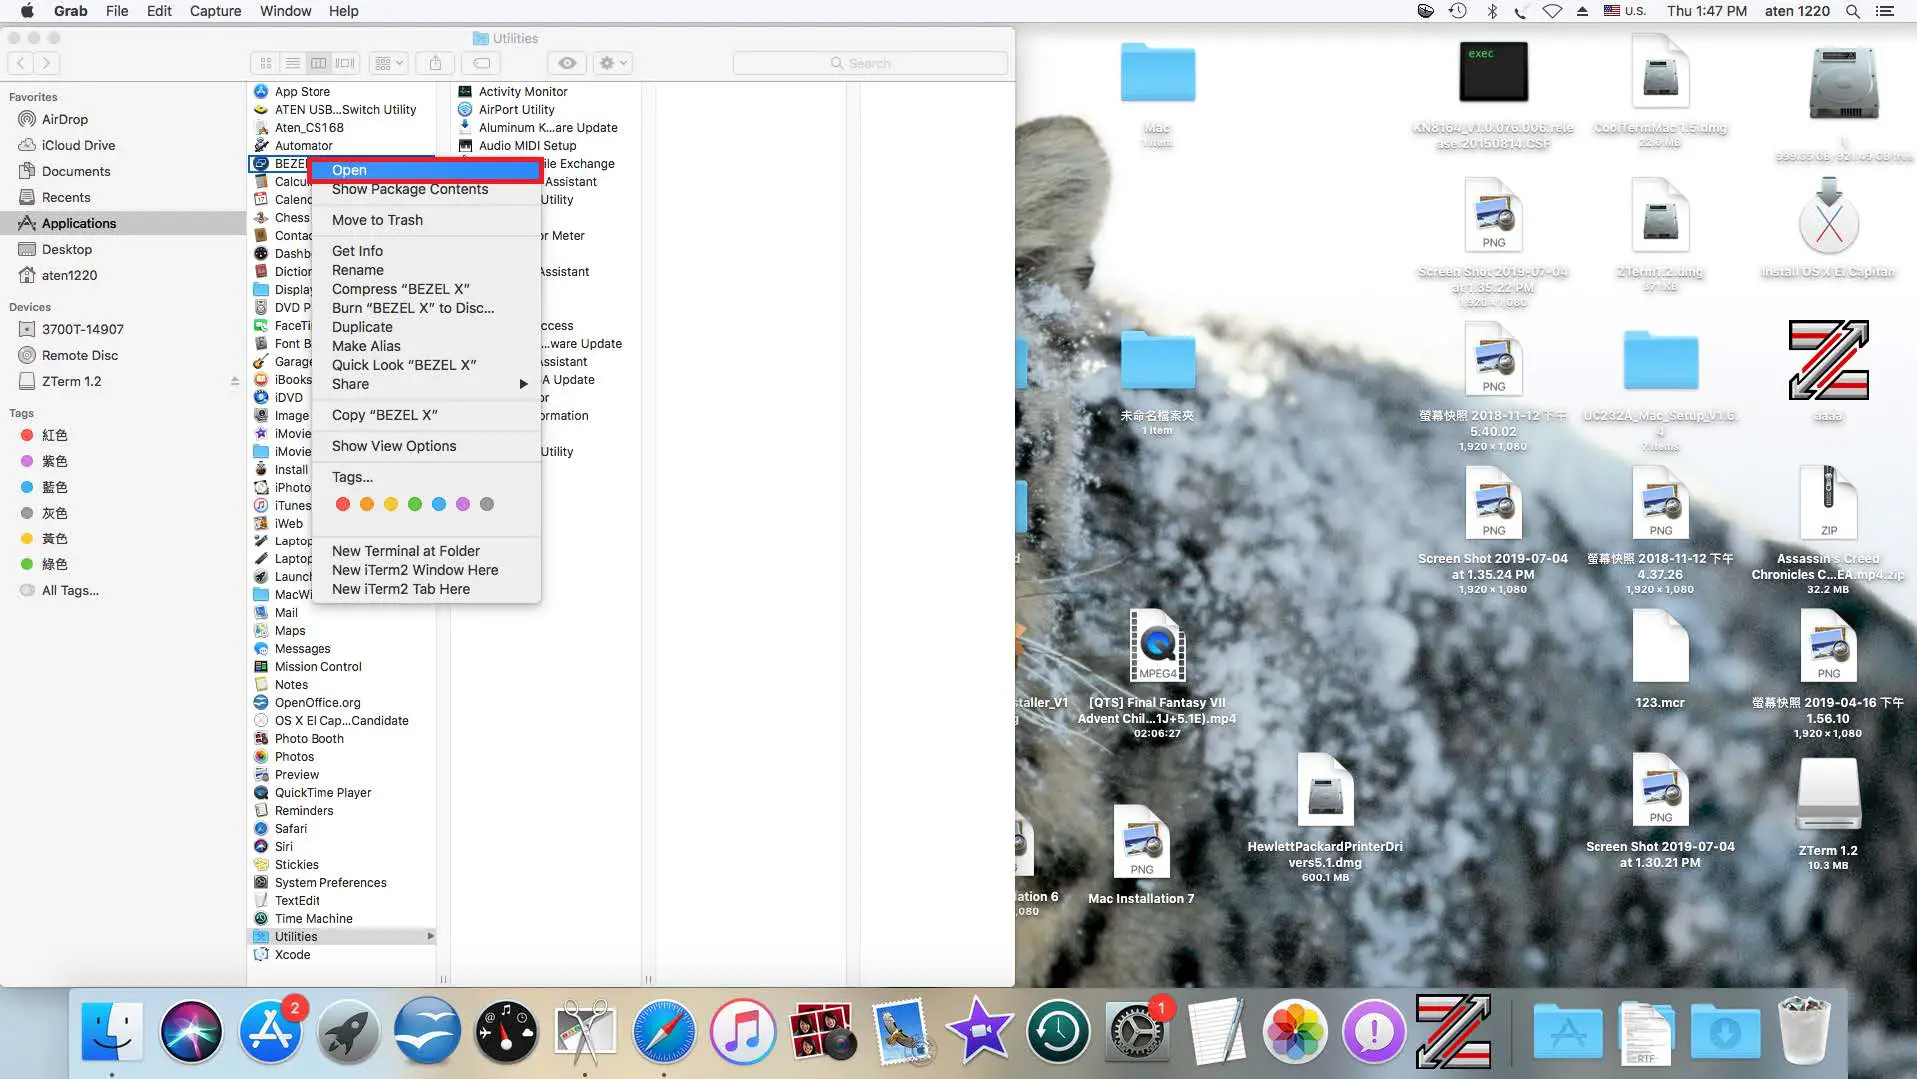
Task: Switch to Icon view
Action: pyautogui.click(x=266, y=62)
